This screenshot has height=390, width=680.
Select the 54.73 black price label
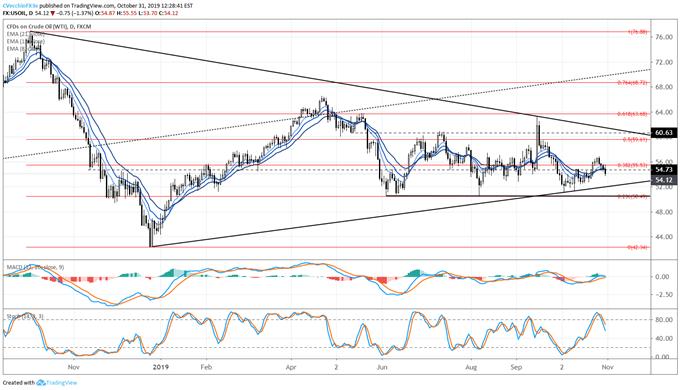(664, 170)
